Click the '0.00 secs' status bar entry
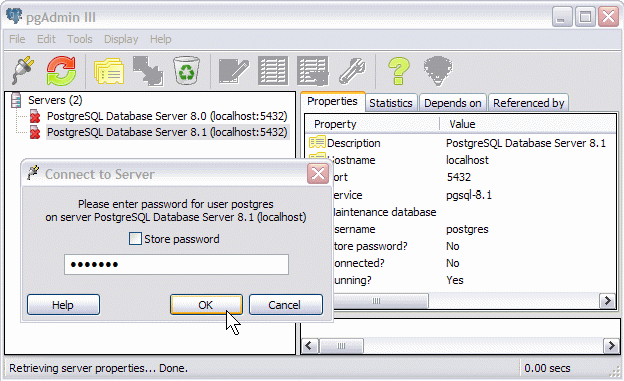 click(x=547, y=368)
